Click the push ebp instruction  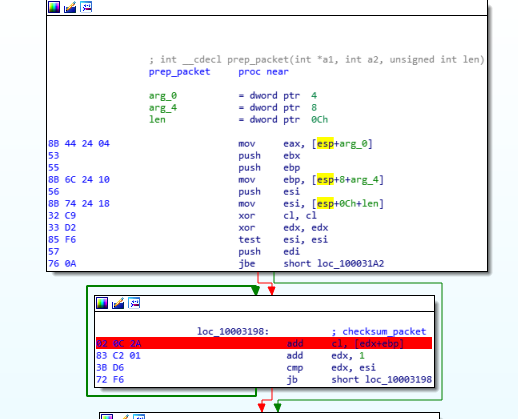click(269, 168)
